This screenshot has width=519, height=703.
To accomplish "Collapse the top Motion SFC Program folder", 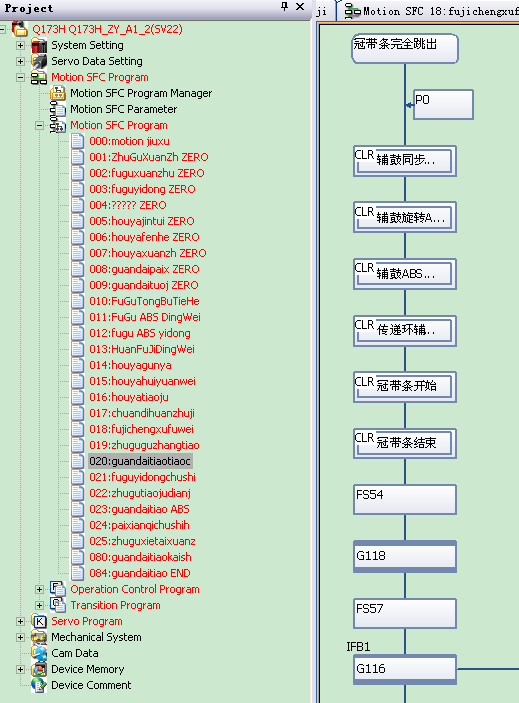I will 20,77.
